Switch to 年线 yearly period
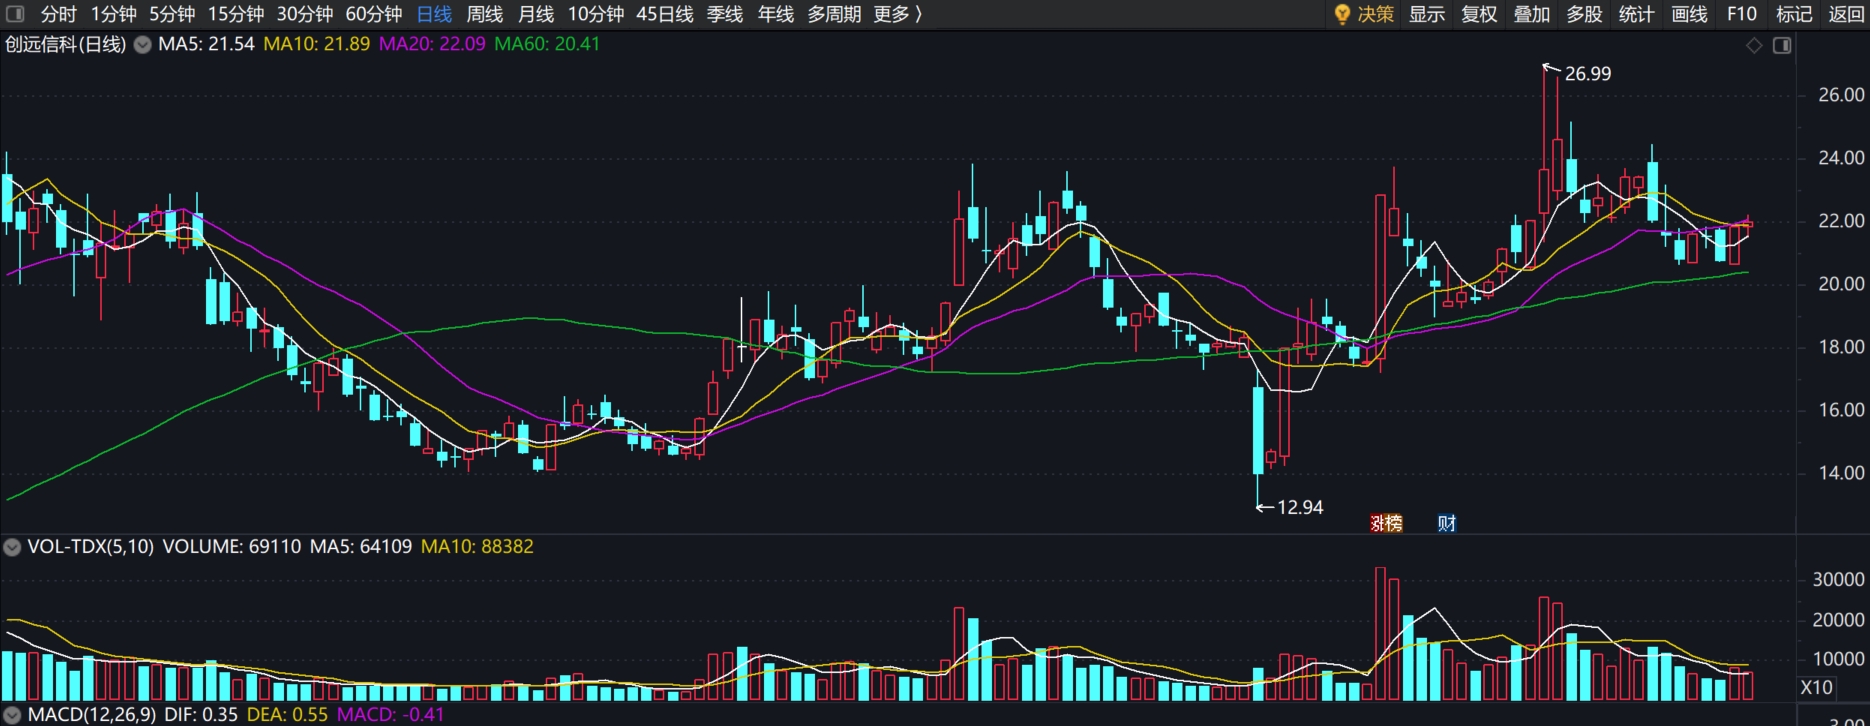 point(776,14)
